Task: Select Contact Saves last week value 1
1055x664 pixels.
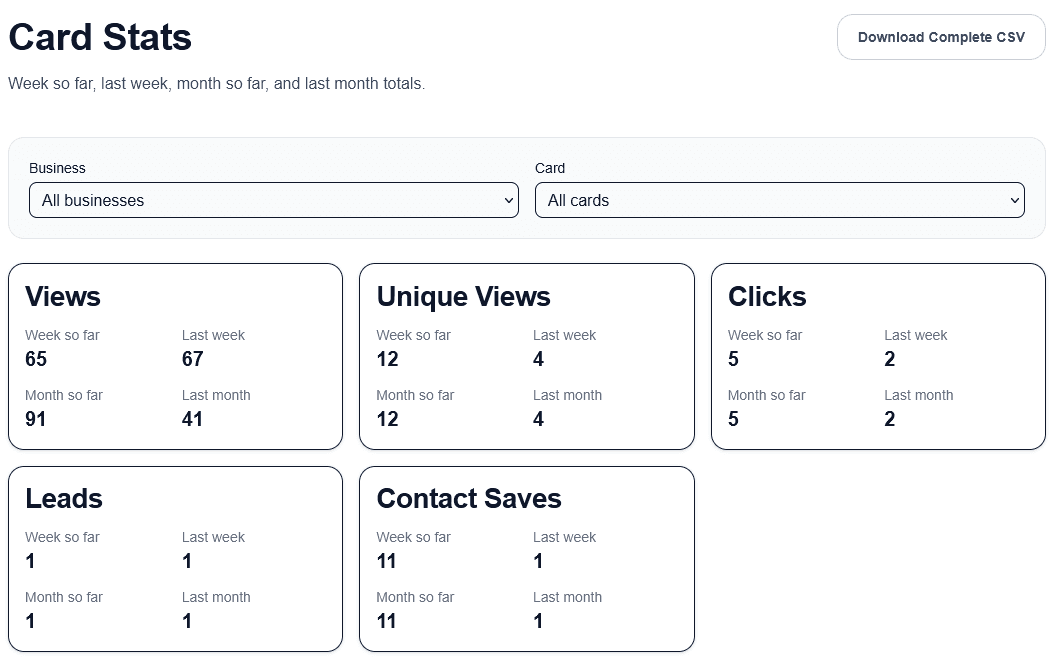Action: point(538,561)
